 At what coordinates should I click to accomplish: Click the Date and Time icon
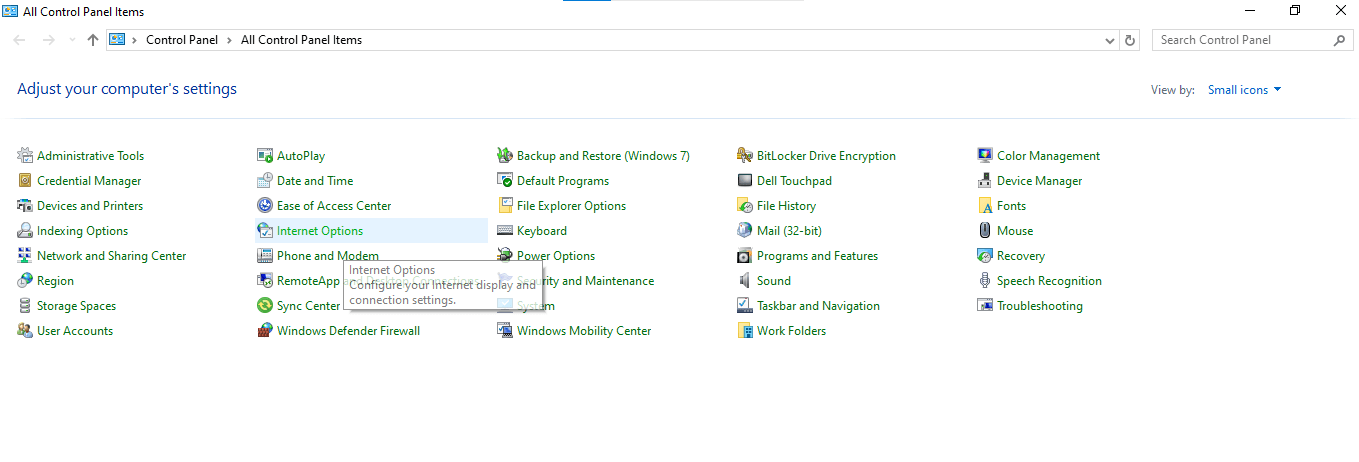point(265,181)
